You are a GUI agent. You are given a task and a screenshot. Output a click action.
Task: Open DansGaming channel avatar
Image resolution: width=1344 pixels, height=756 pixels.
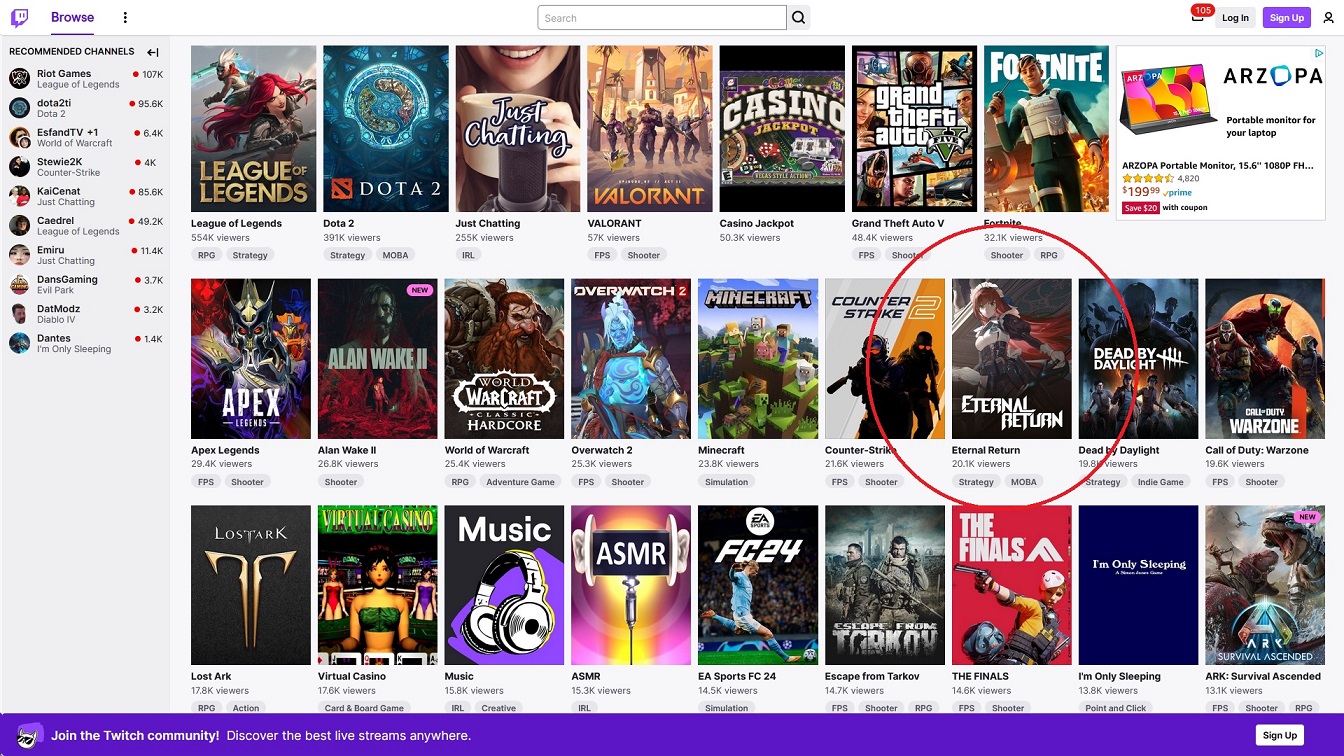pos(20,284)
